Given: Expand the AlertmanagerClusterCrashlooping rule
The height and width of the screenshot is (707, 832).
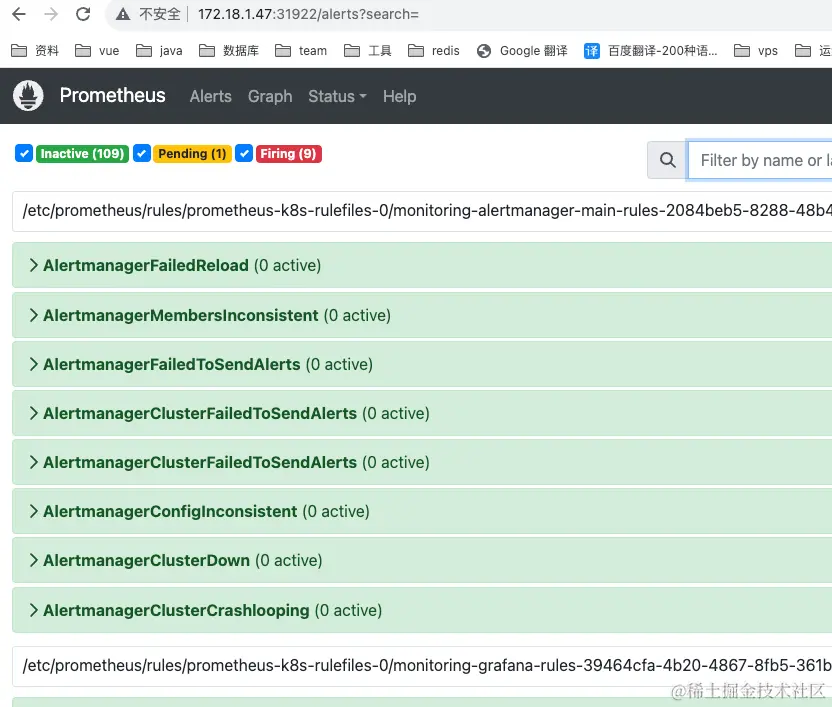Looking at the screenshot, I should pos(422,610).
